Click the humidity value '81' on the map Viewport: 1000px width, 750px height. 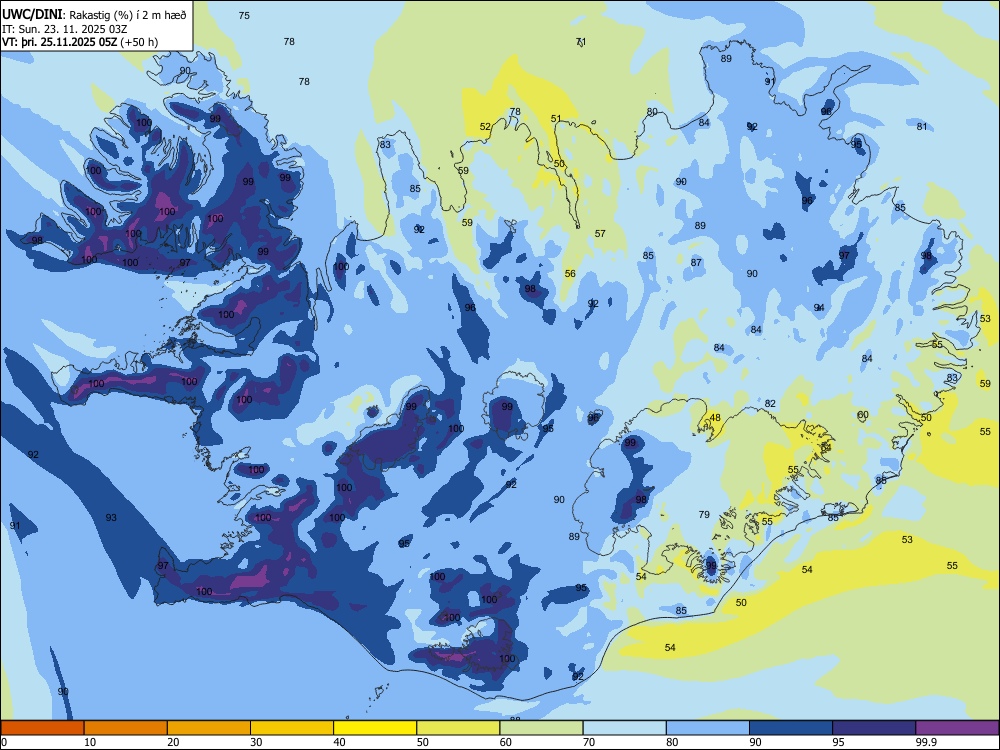pyautogui.click(x=922, y=126)
